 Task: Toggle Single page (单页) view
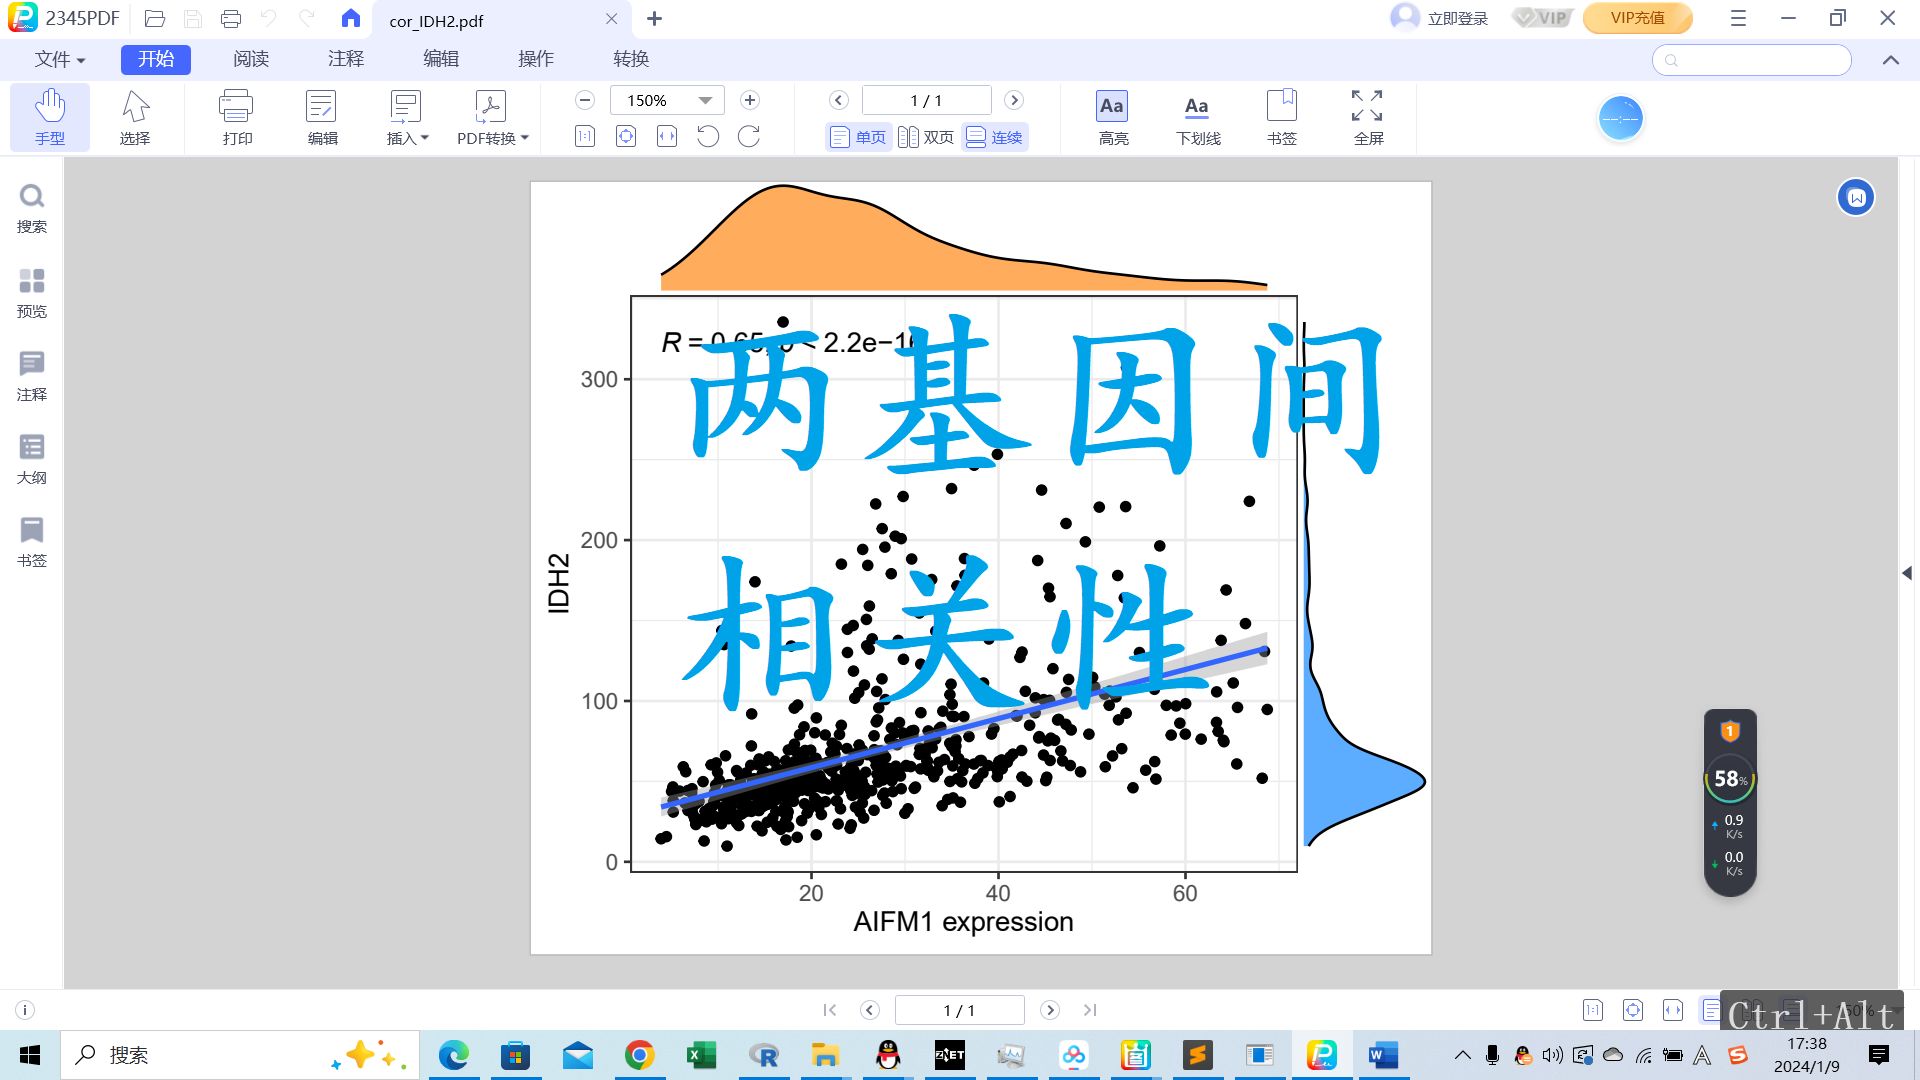(858, 137)
